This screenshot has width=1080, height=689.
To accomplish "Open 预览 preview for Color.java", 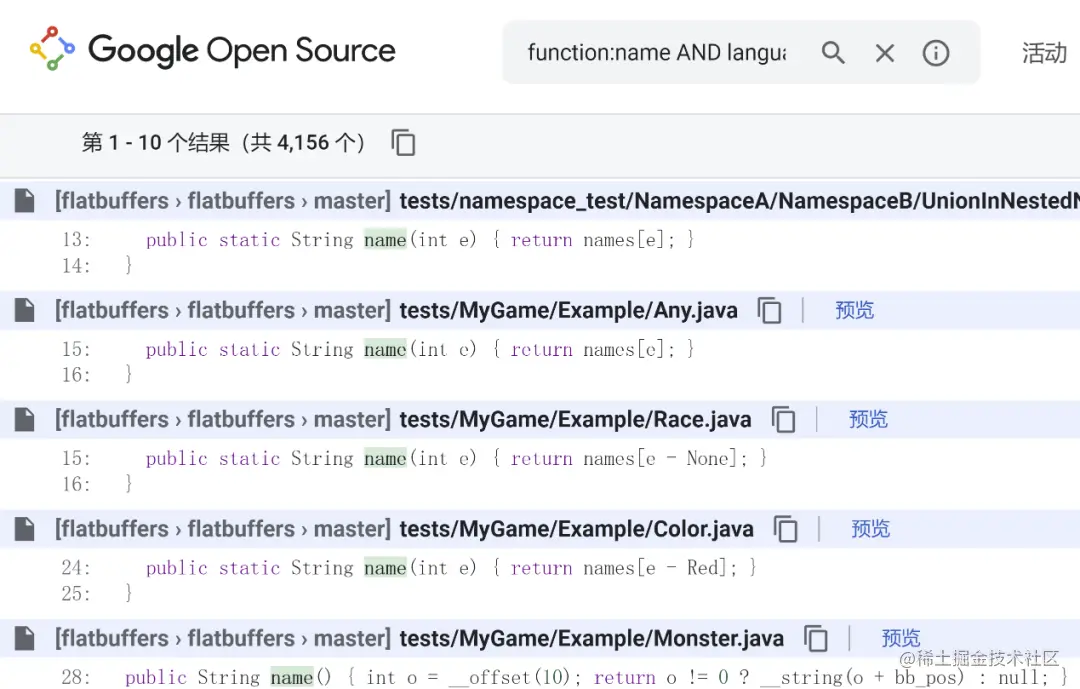I will pyautogui.click(x=870, y=529).
